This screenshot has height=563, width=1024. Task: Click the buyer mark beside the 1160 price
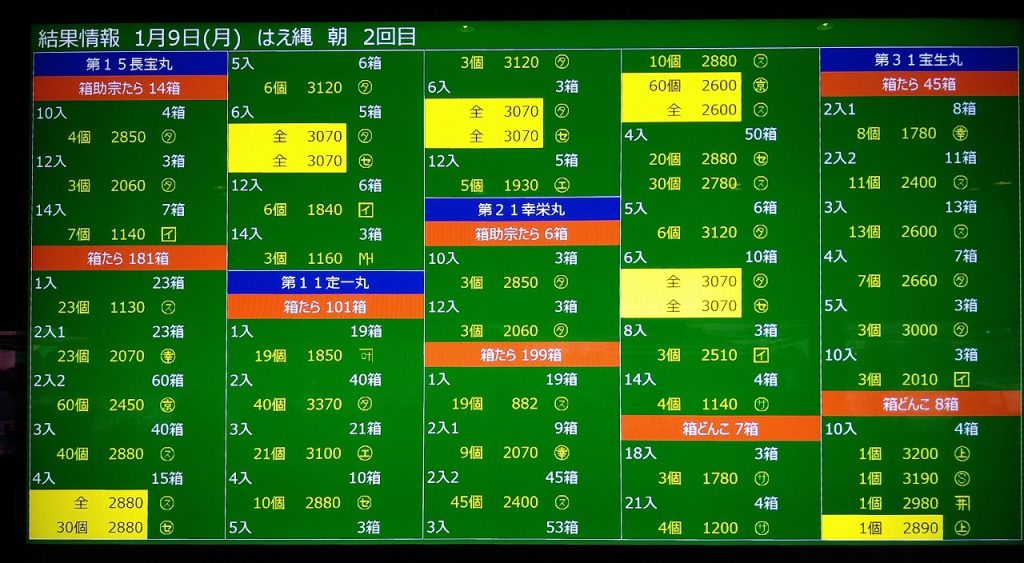pyautogui.click(x=365, y=258)
